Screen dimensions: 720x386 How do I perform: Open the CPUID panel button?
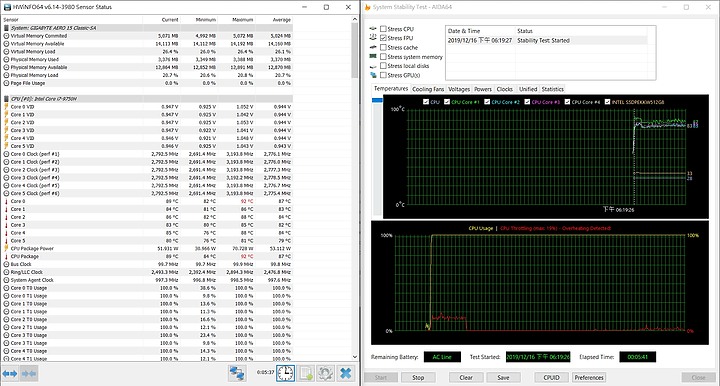click(551, 377)
